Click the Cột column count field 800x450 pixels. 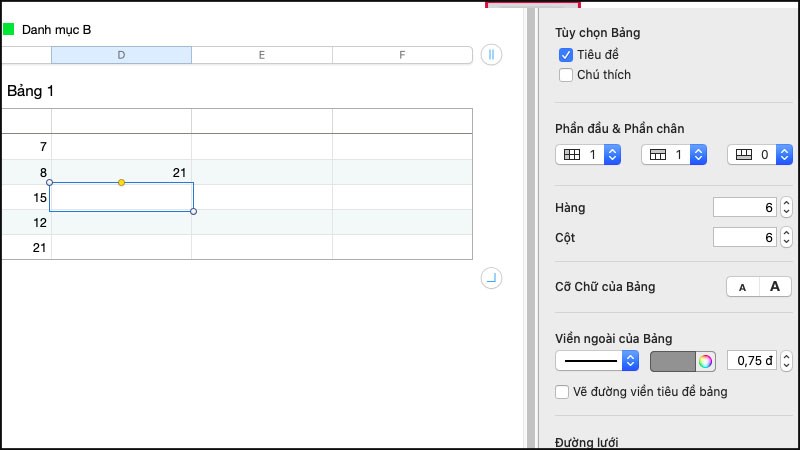pyautogui.click(x=744, y=238)
